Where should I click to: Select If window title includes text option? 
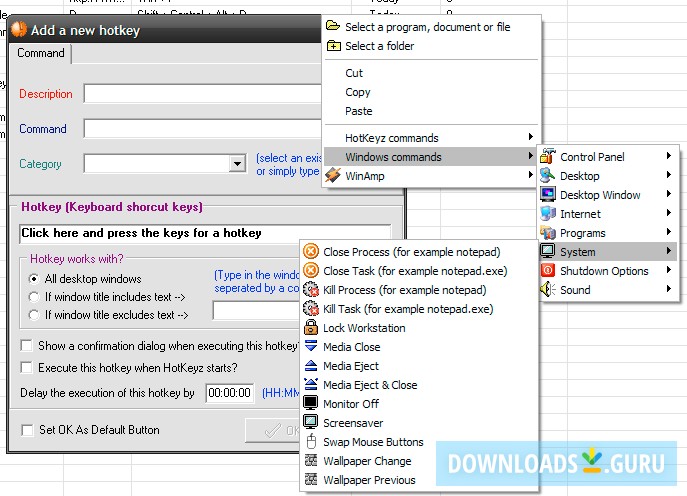click(34, 297)
